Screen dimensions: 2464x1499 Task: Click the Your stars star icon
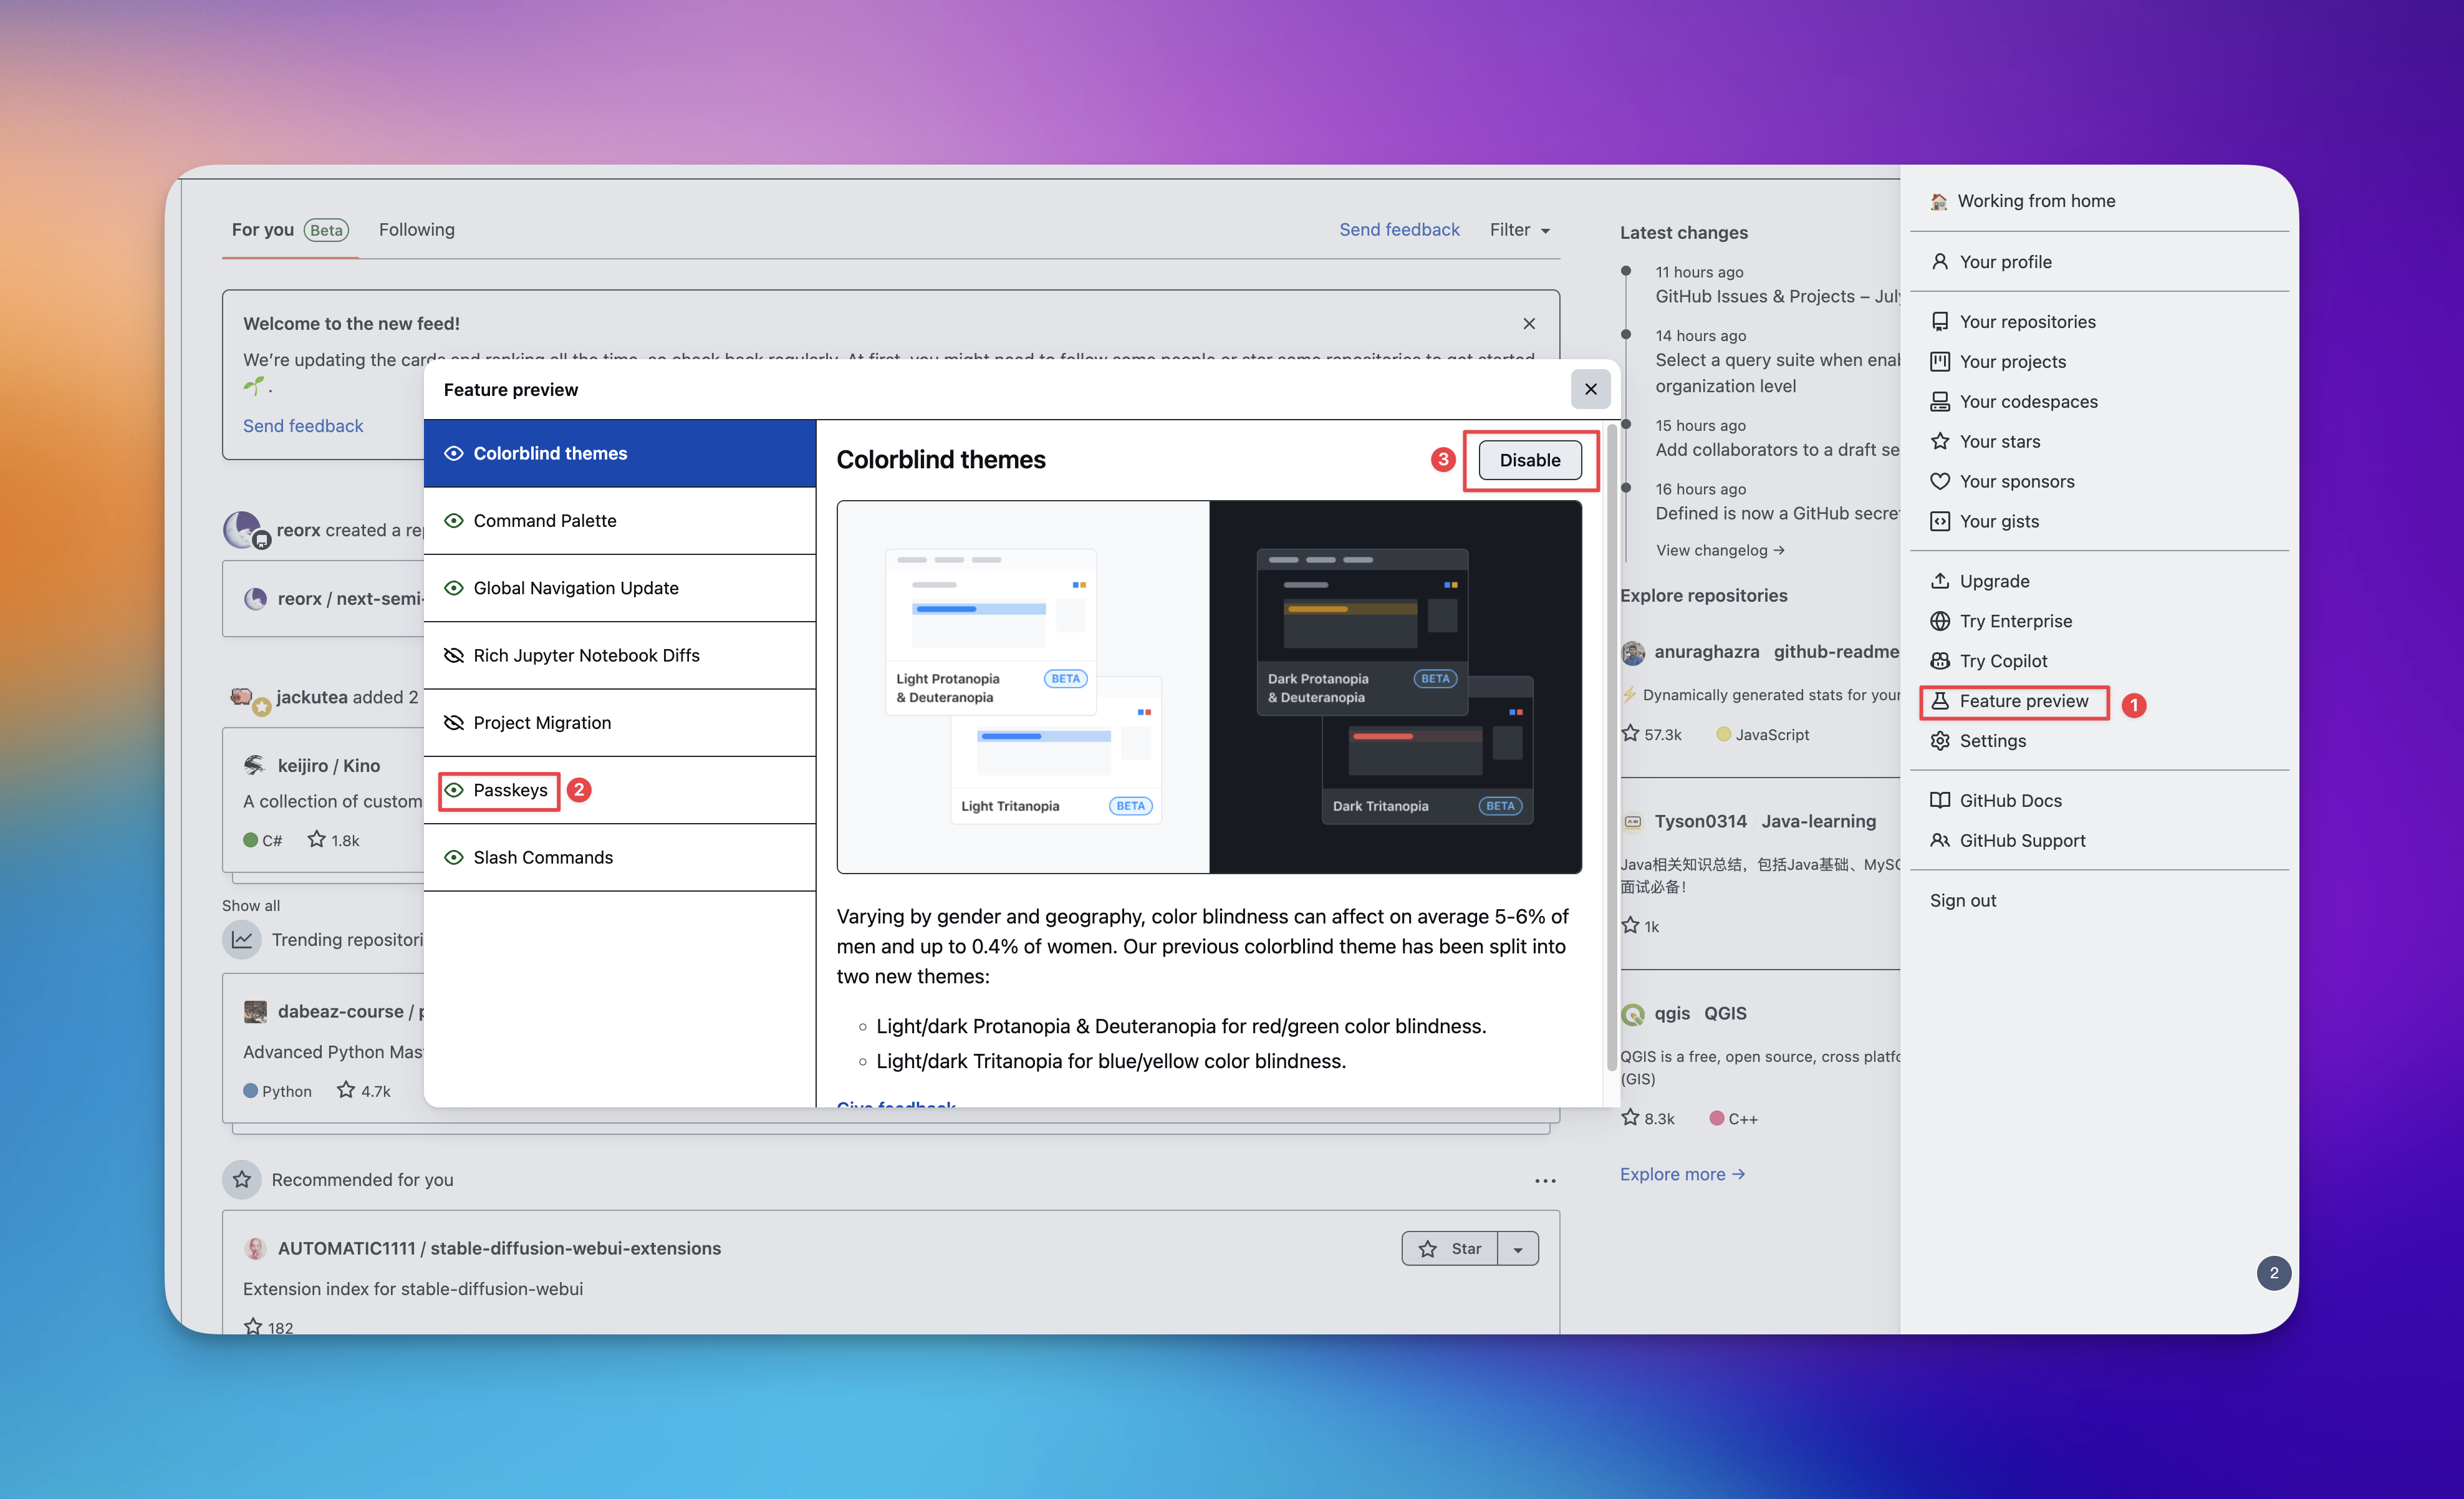click(x=1939, y=441)
